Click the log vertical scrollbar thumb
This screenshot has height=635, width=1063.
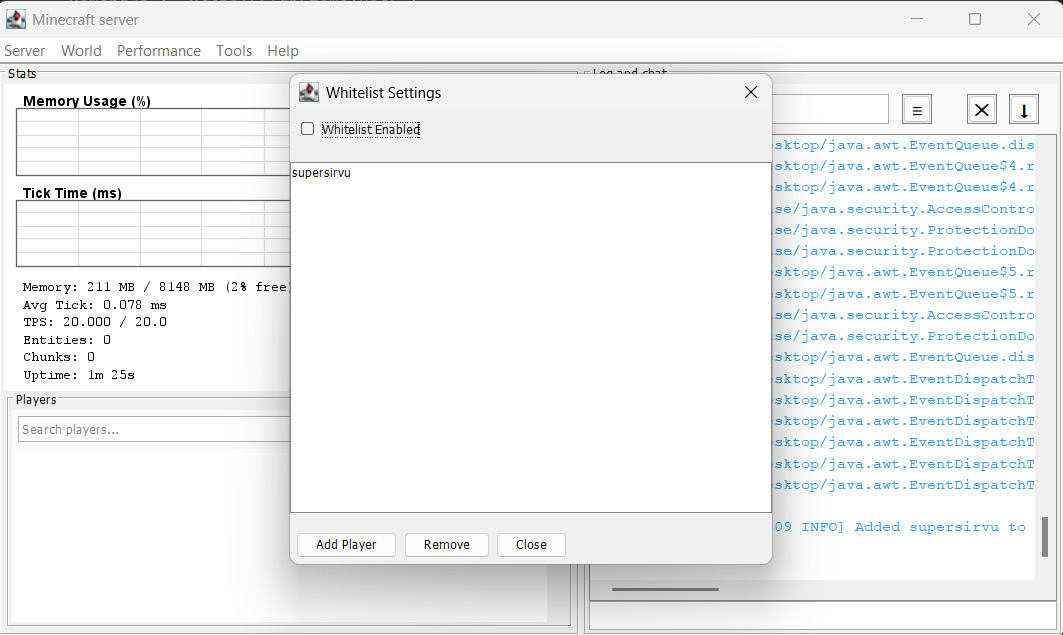coord(1045,537)
